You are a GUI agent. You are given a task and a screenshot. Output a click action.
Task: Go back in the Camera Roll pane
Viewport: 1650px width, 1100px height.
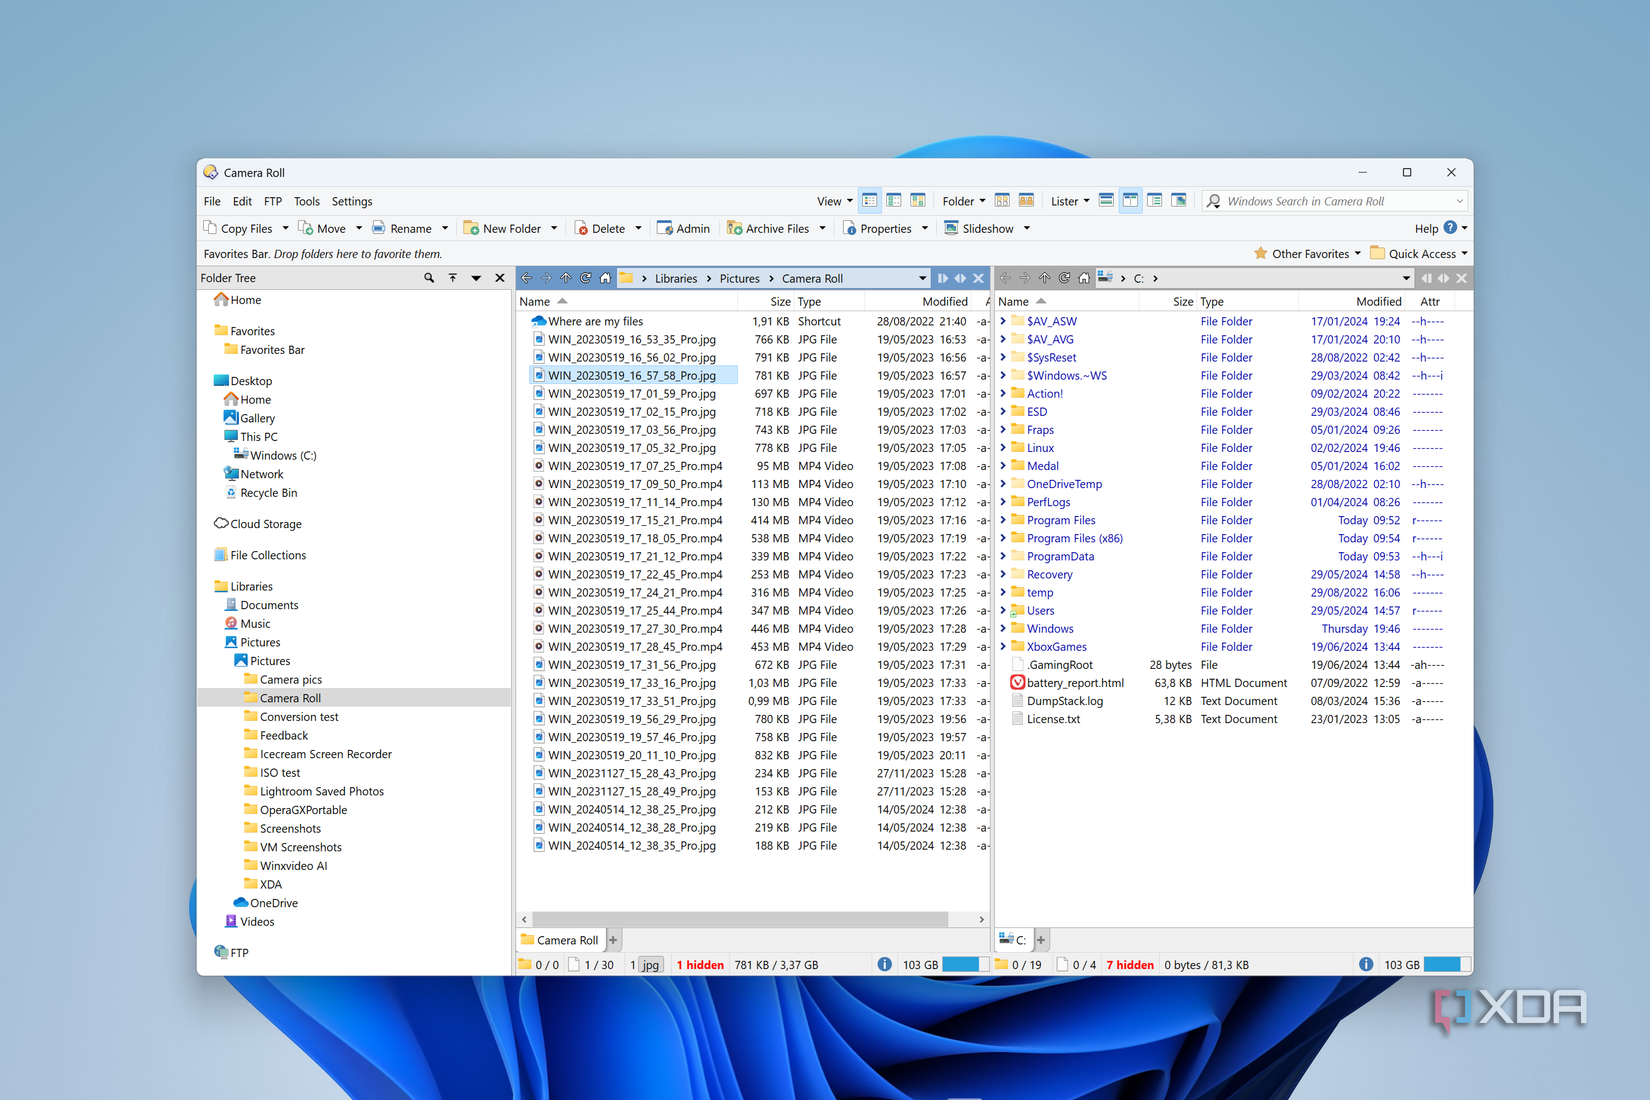click(x=527, y=278)
